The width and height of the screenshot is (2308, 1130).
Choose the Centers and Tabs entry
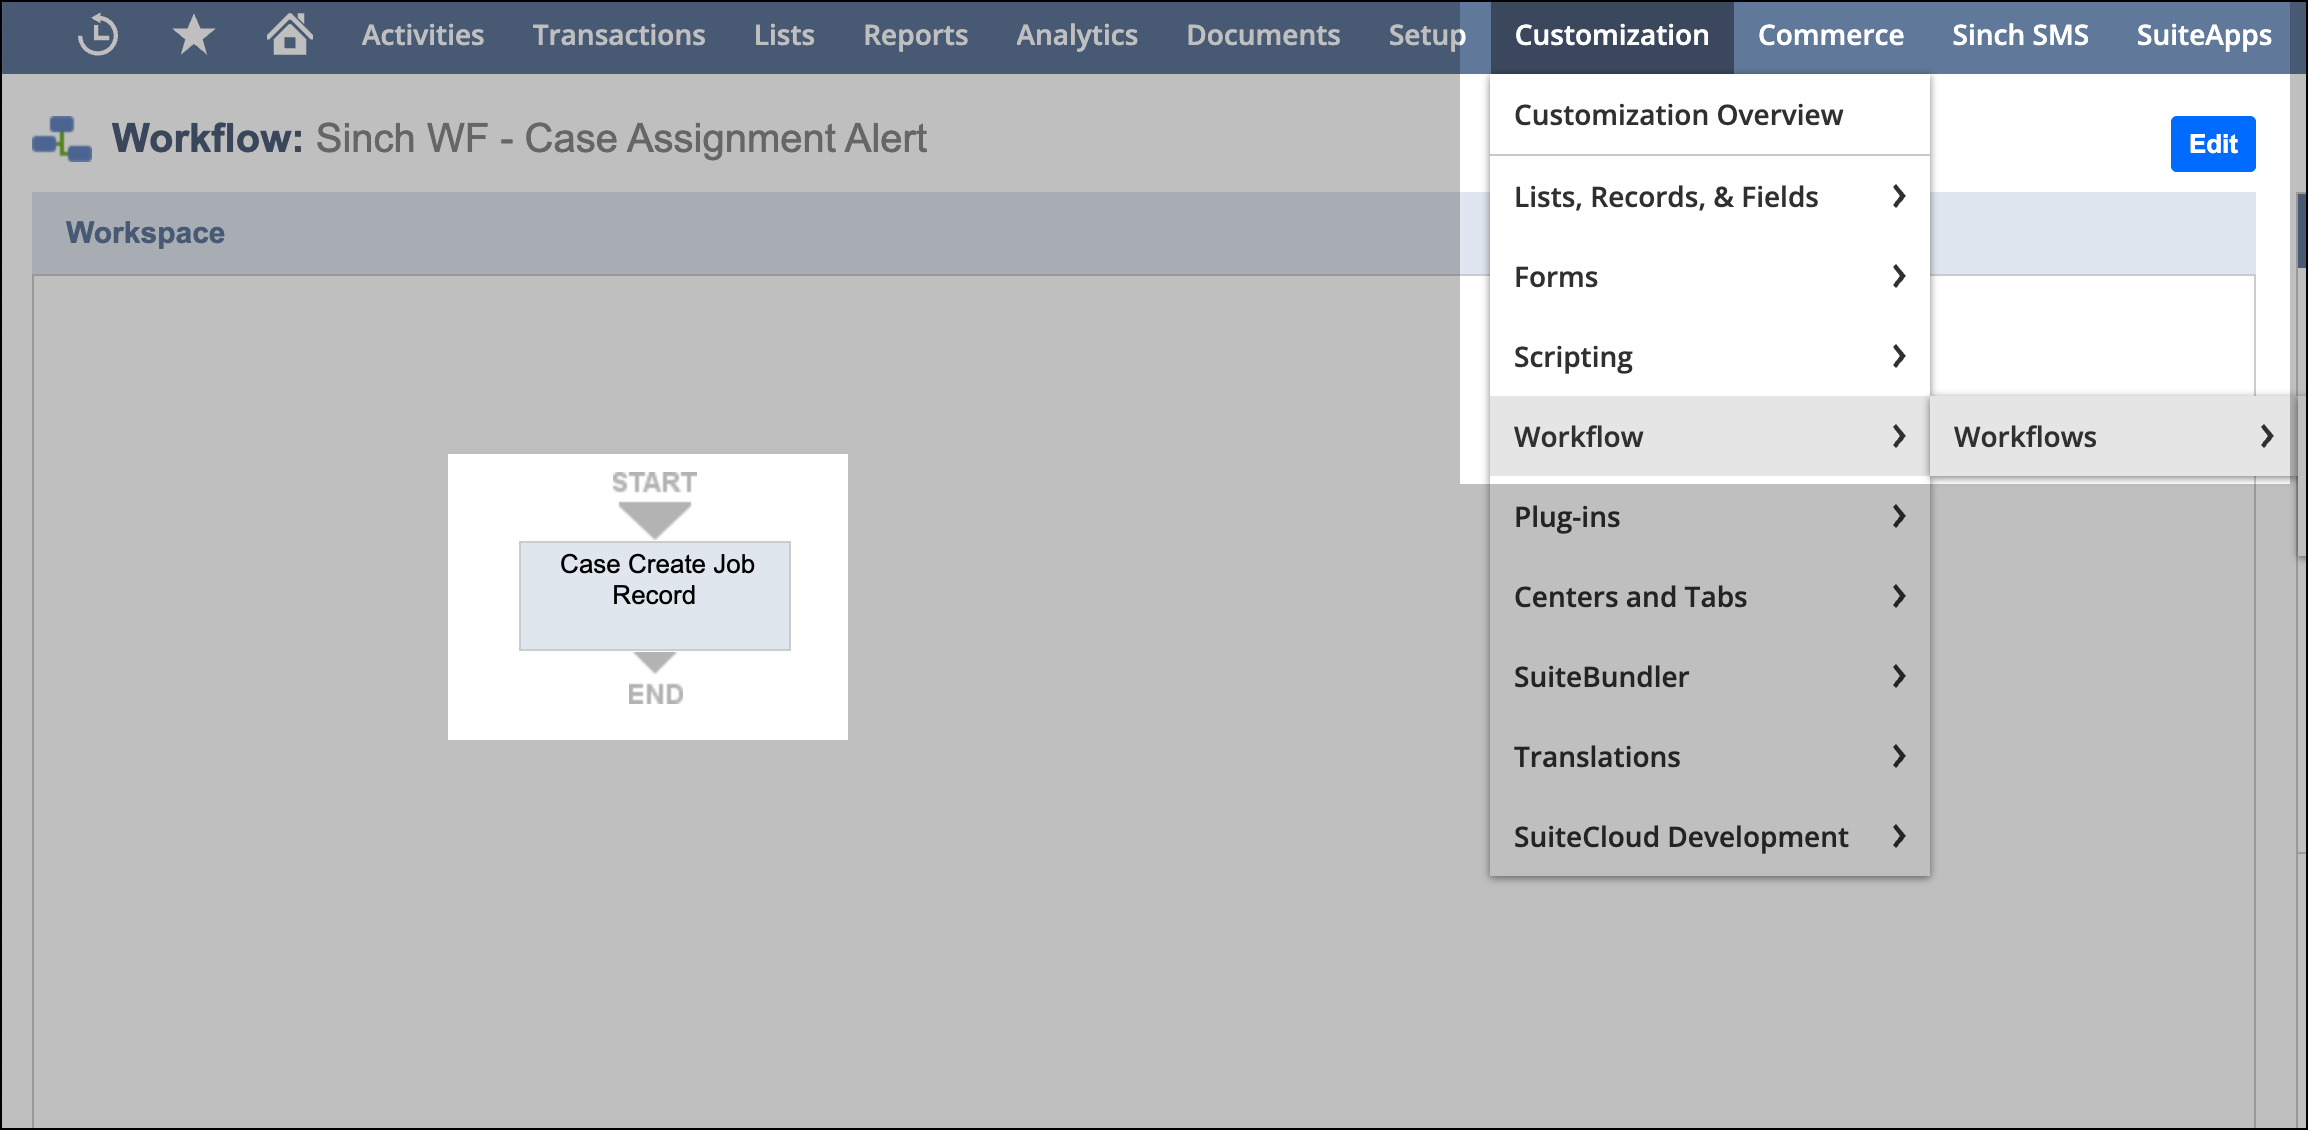coord(1709,596)
